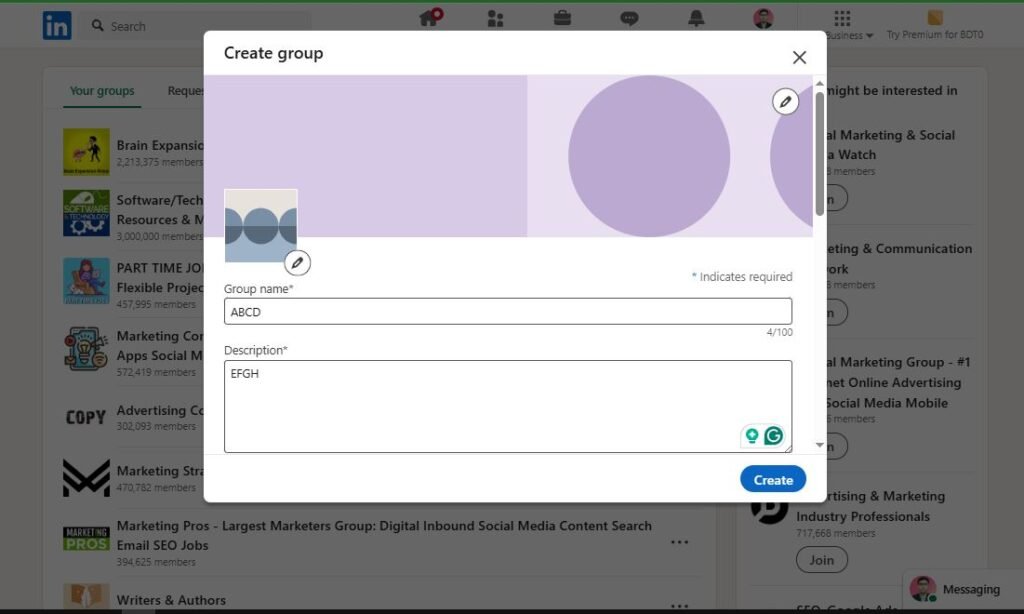This screenshot has height=614, width=1024.
Task: Open the COPY Advertising group logo
Action: pyautogui.click(x=86, y=417)
